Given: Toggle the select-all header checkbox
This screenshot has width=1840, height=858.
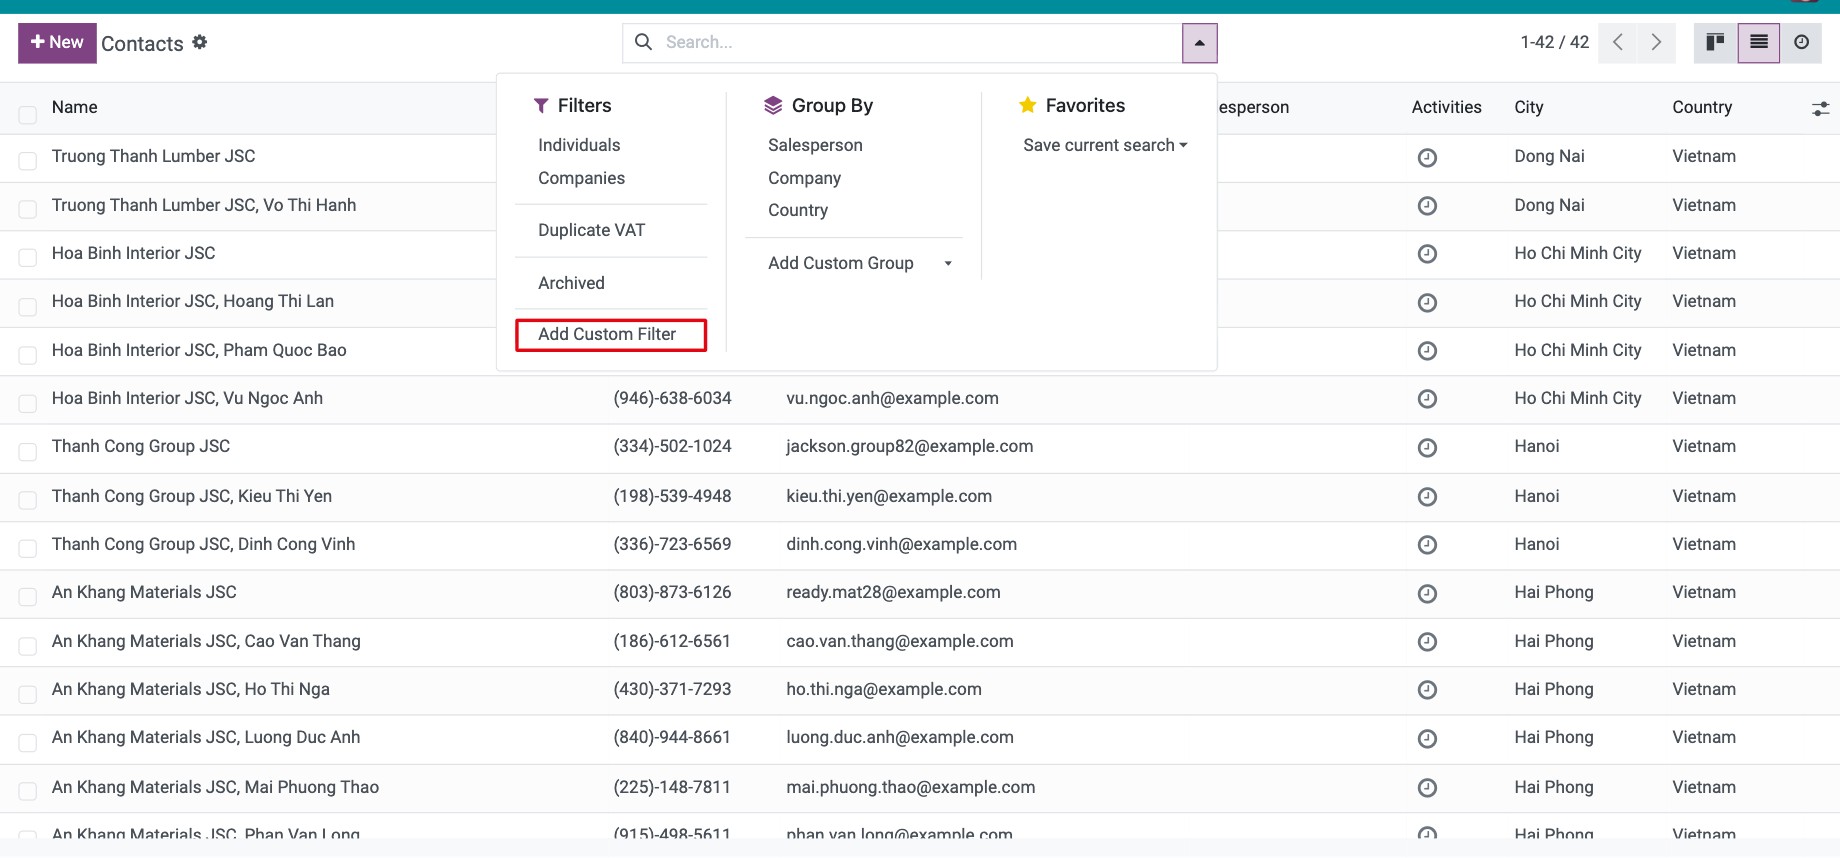Looking at the screenshot, I should tap(28, 115).
